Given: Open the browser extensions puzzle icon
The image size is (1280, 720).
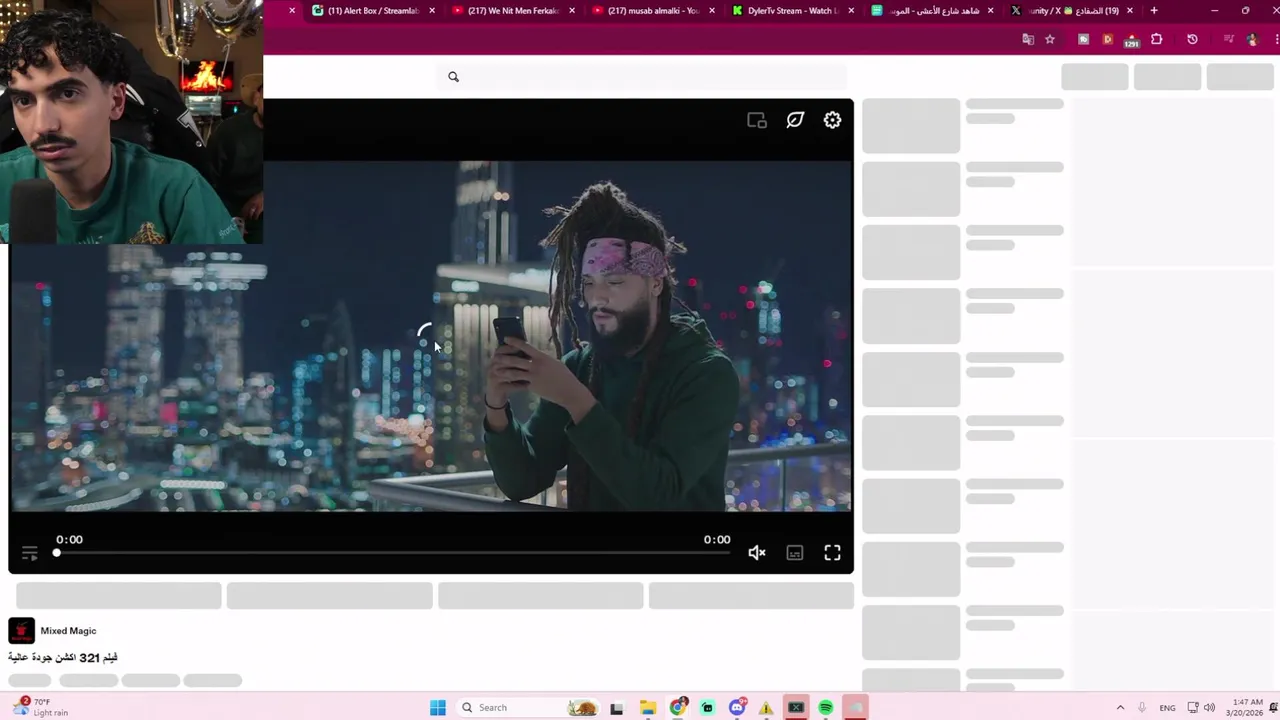Looking at the screenshot, I should click(x=1157, y=39).
